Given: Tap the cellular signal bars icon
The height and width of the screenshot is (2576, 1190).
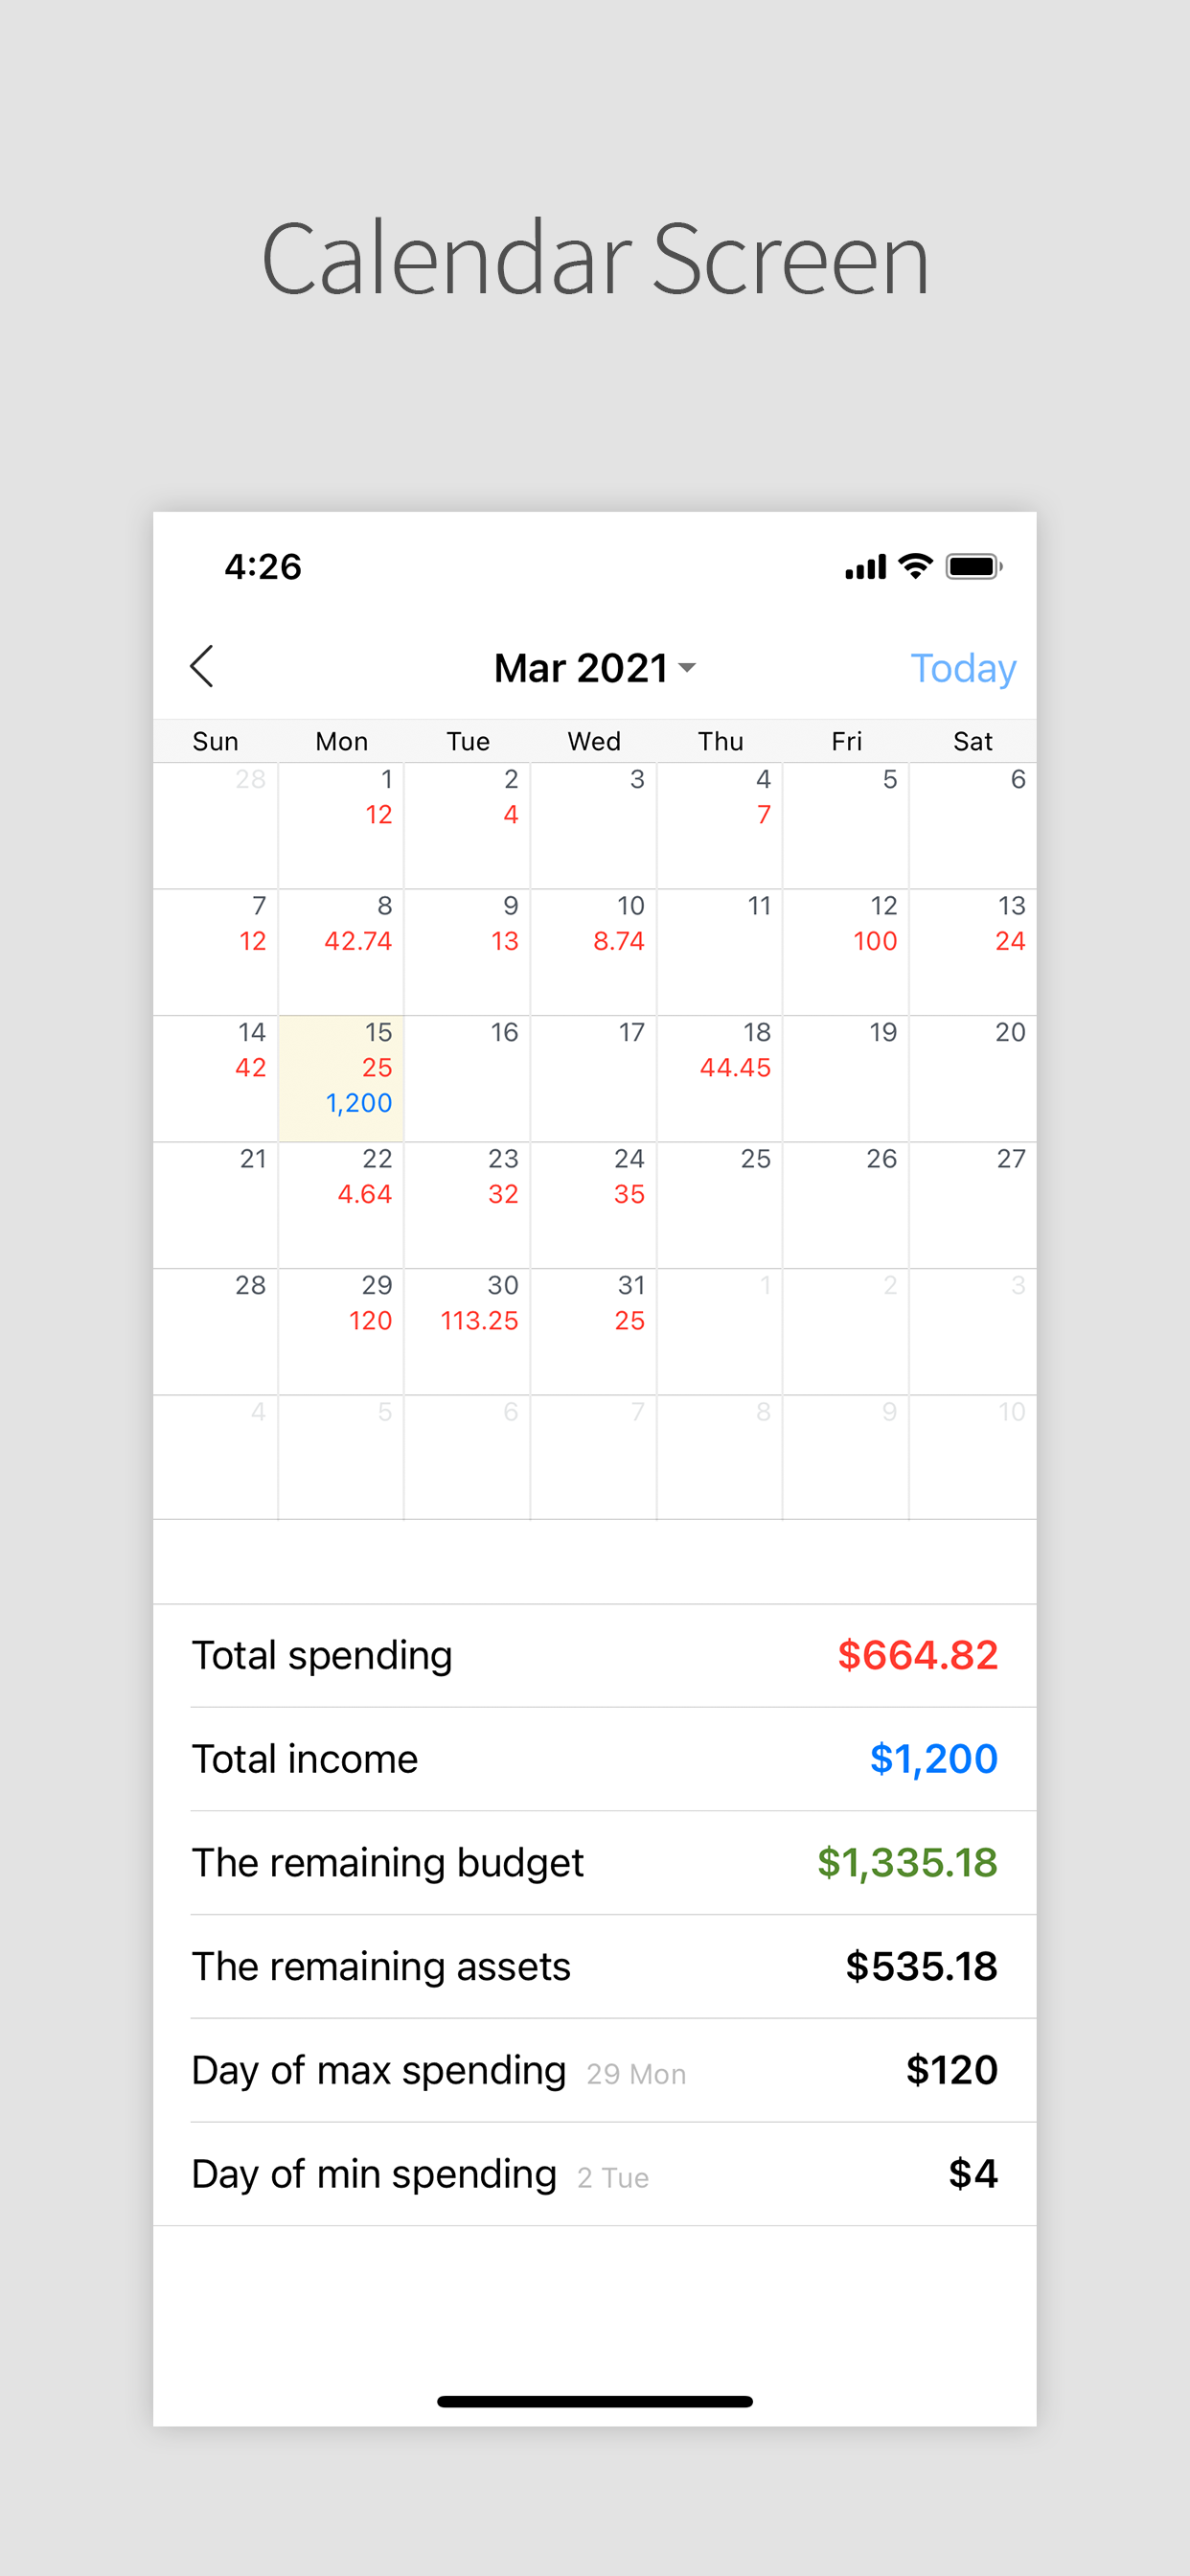Looking at the screenshot, I should point(865,568).
